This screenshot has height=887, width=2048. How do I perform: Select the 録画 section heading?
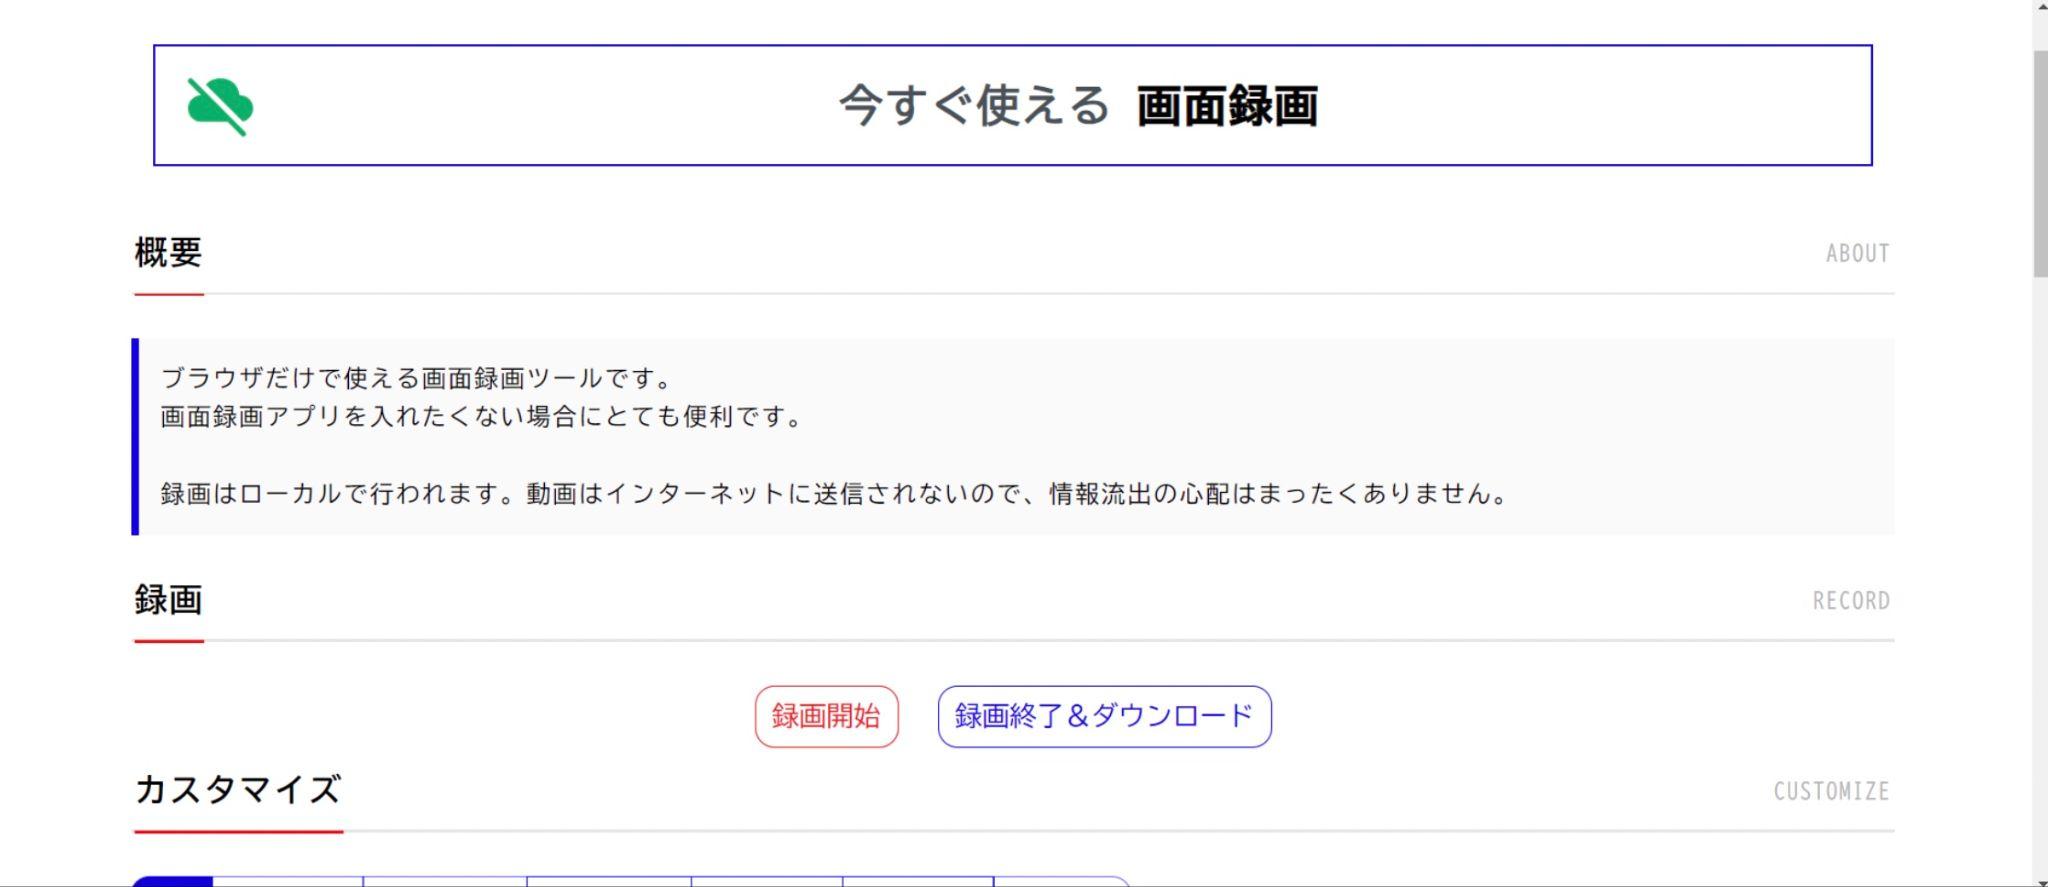click(x=168, y=599)
